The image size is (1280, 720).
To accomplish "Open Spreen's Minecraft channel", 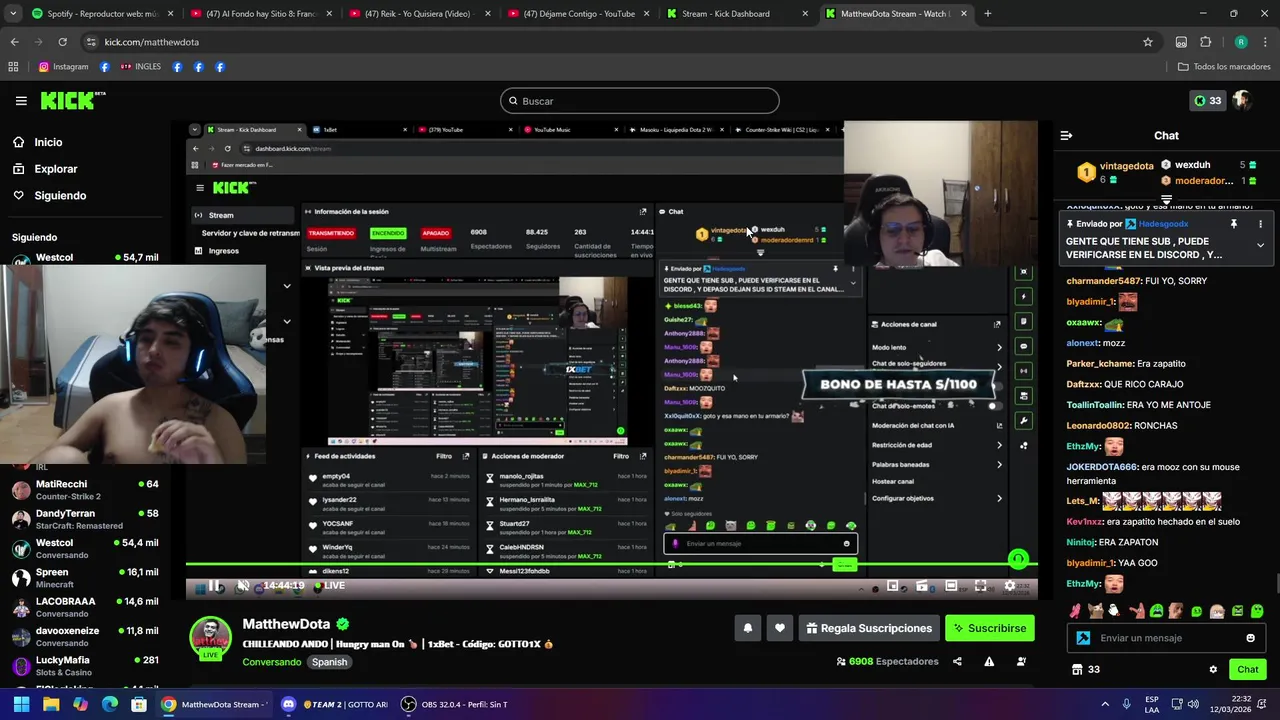I will 85,578.
